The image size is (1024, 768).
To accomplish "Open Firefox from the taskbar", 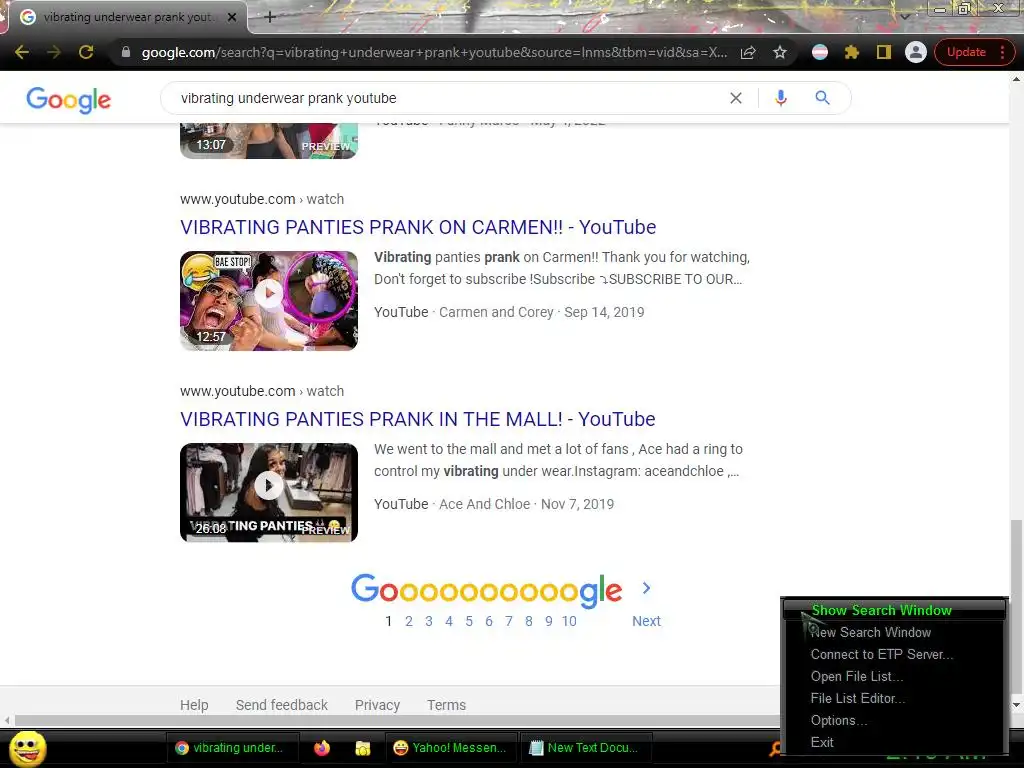I will 322,748.
